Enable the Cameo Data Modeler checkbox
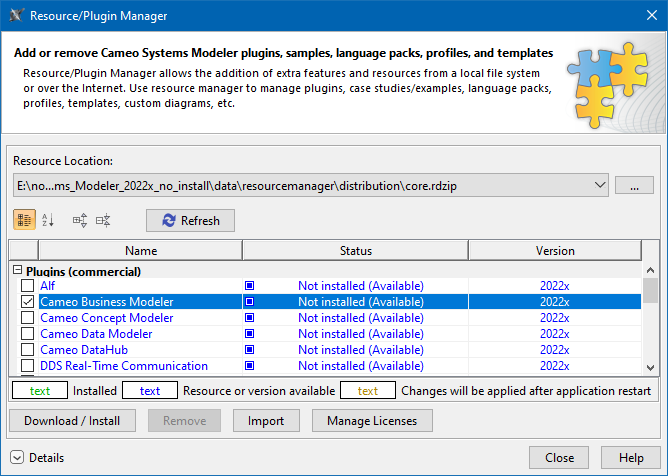 [28, 334]
